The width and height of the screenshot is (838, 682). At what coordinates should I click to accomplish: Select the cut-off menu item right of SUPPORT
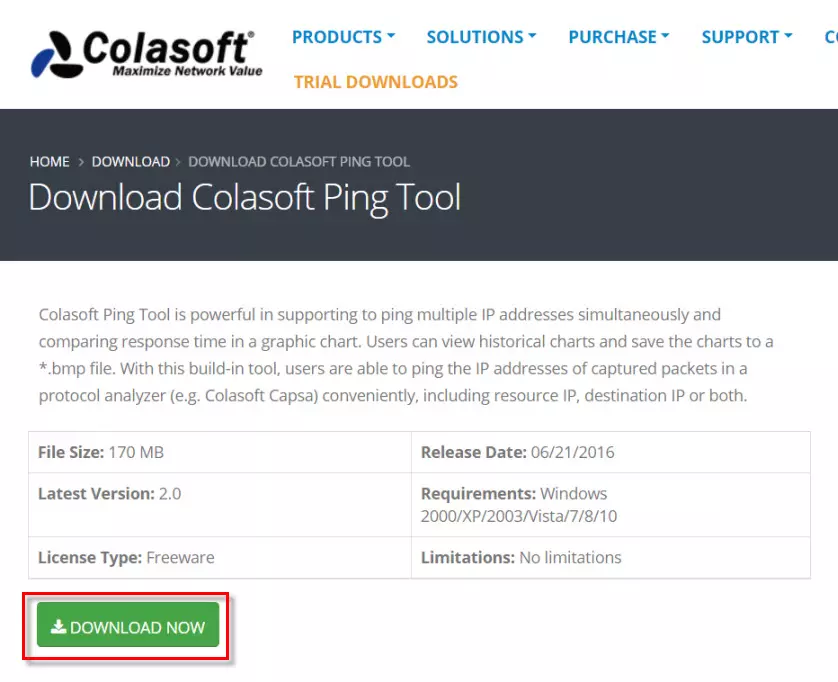[831, 37]
